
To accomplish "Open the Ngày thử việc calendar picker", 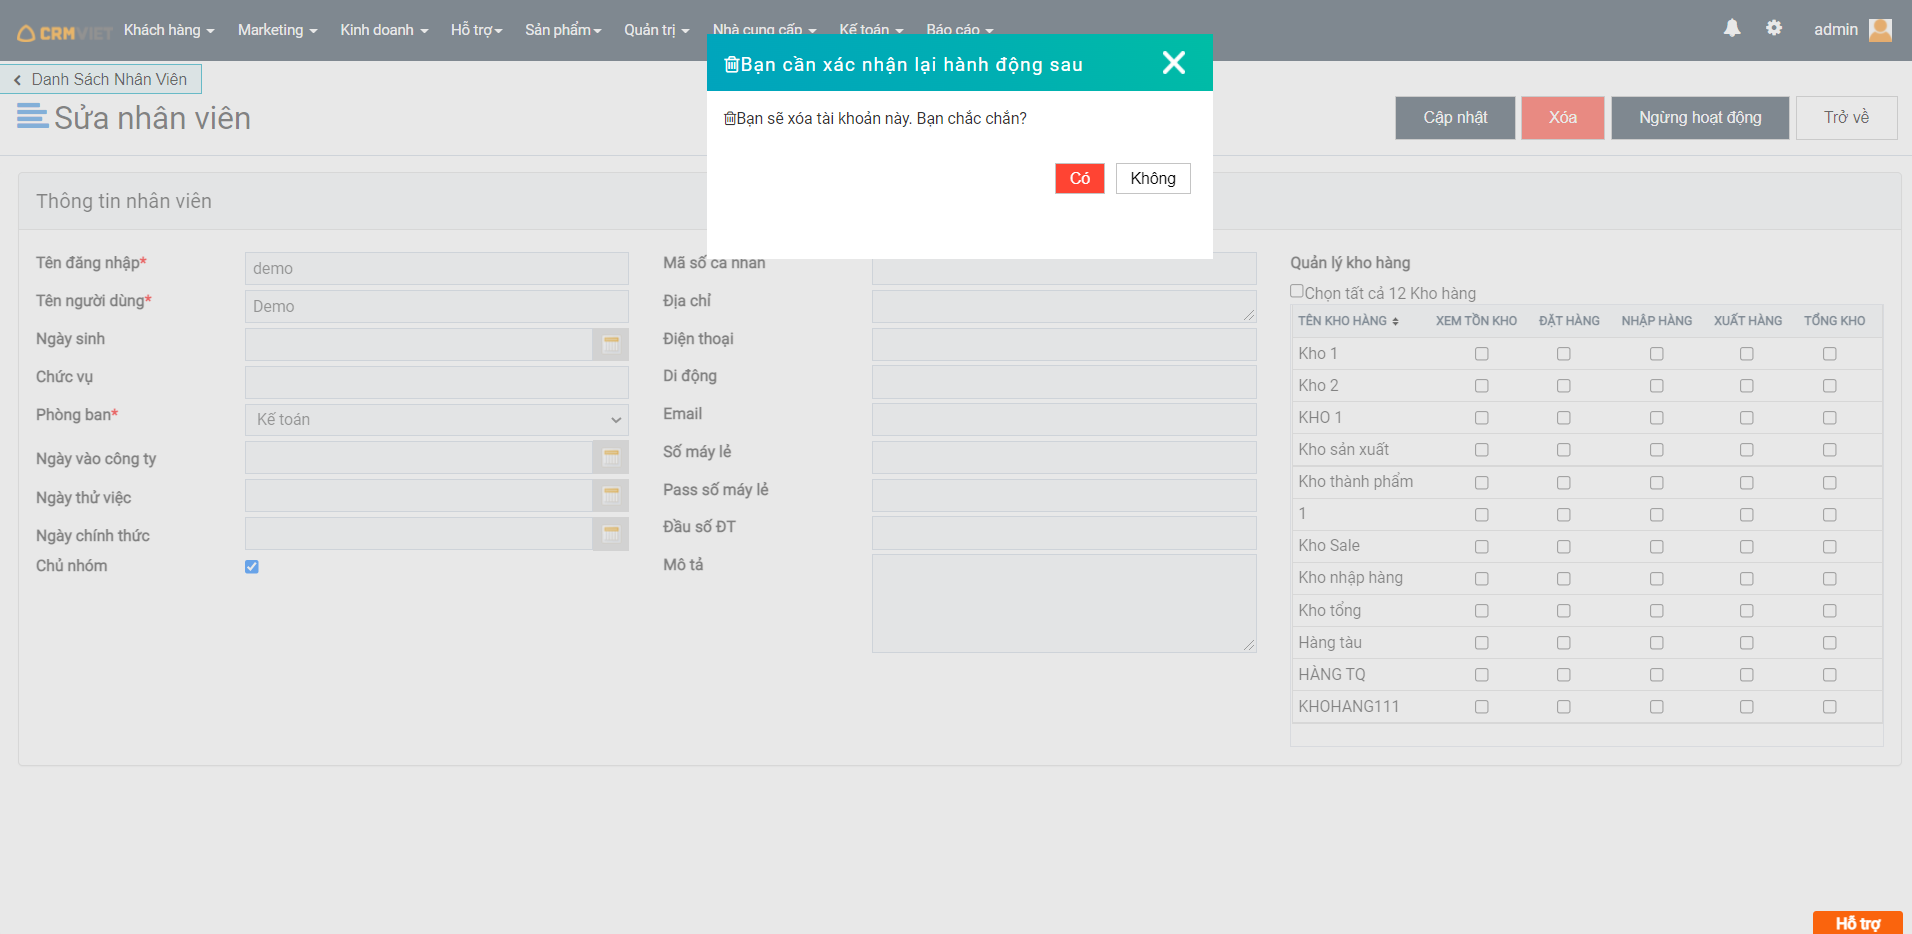I will tap(610, 495).
